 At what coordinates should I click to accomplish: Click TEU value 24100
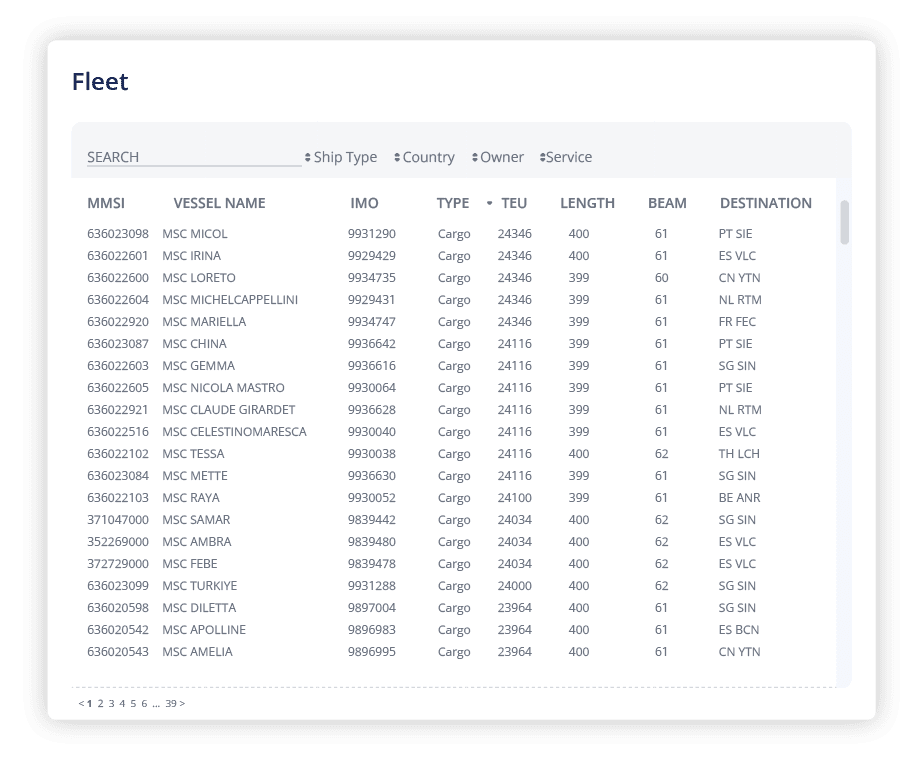point(514,498)
